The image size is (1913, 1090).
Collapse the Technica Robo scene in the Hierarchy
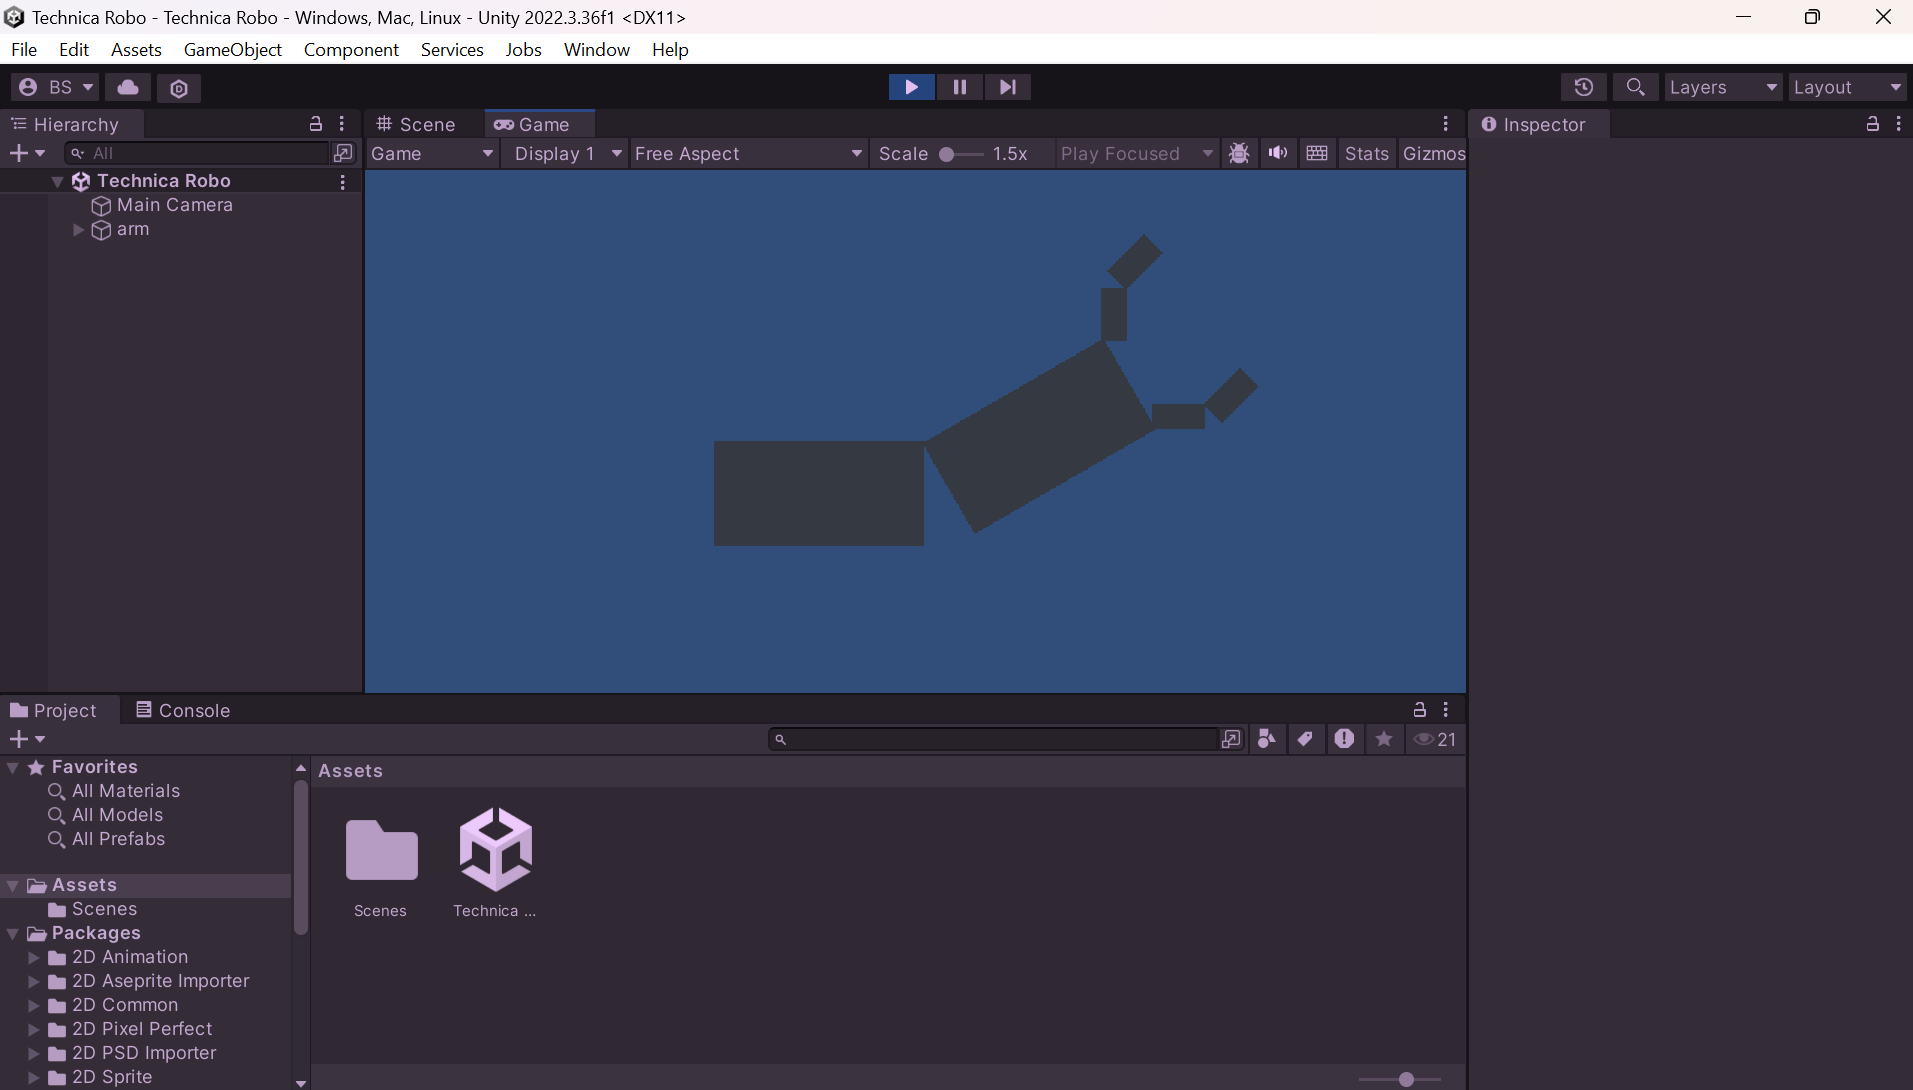tap(58, 181)
